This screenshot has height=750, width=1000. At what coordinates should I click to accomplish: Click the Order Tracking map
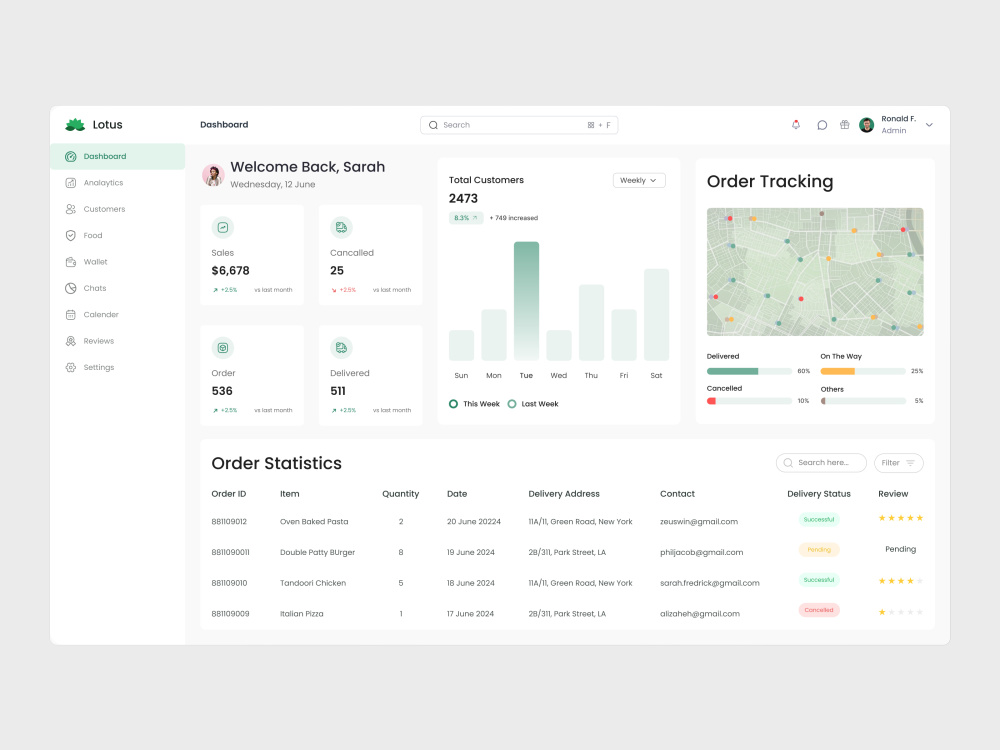(815, 272)
